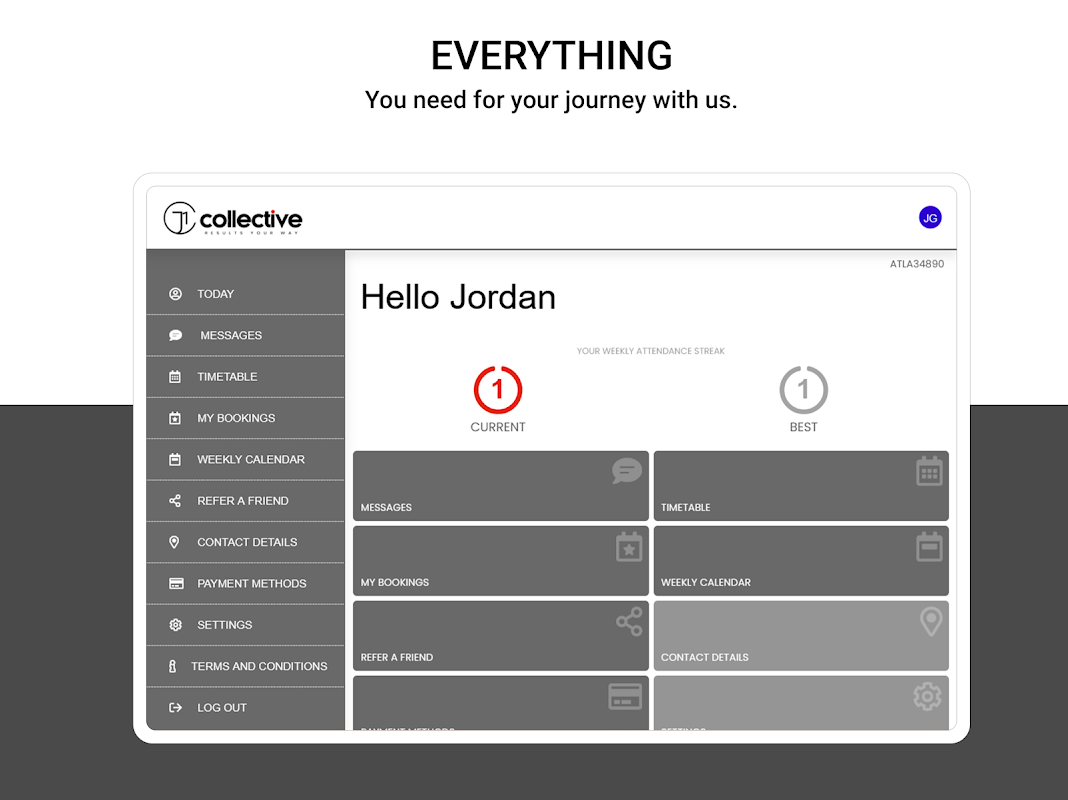Open the Timetable dashboard tile
The width and height of the screenshot is (1068, 800).
point(801,485)
